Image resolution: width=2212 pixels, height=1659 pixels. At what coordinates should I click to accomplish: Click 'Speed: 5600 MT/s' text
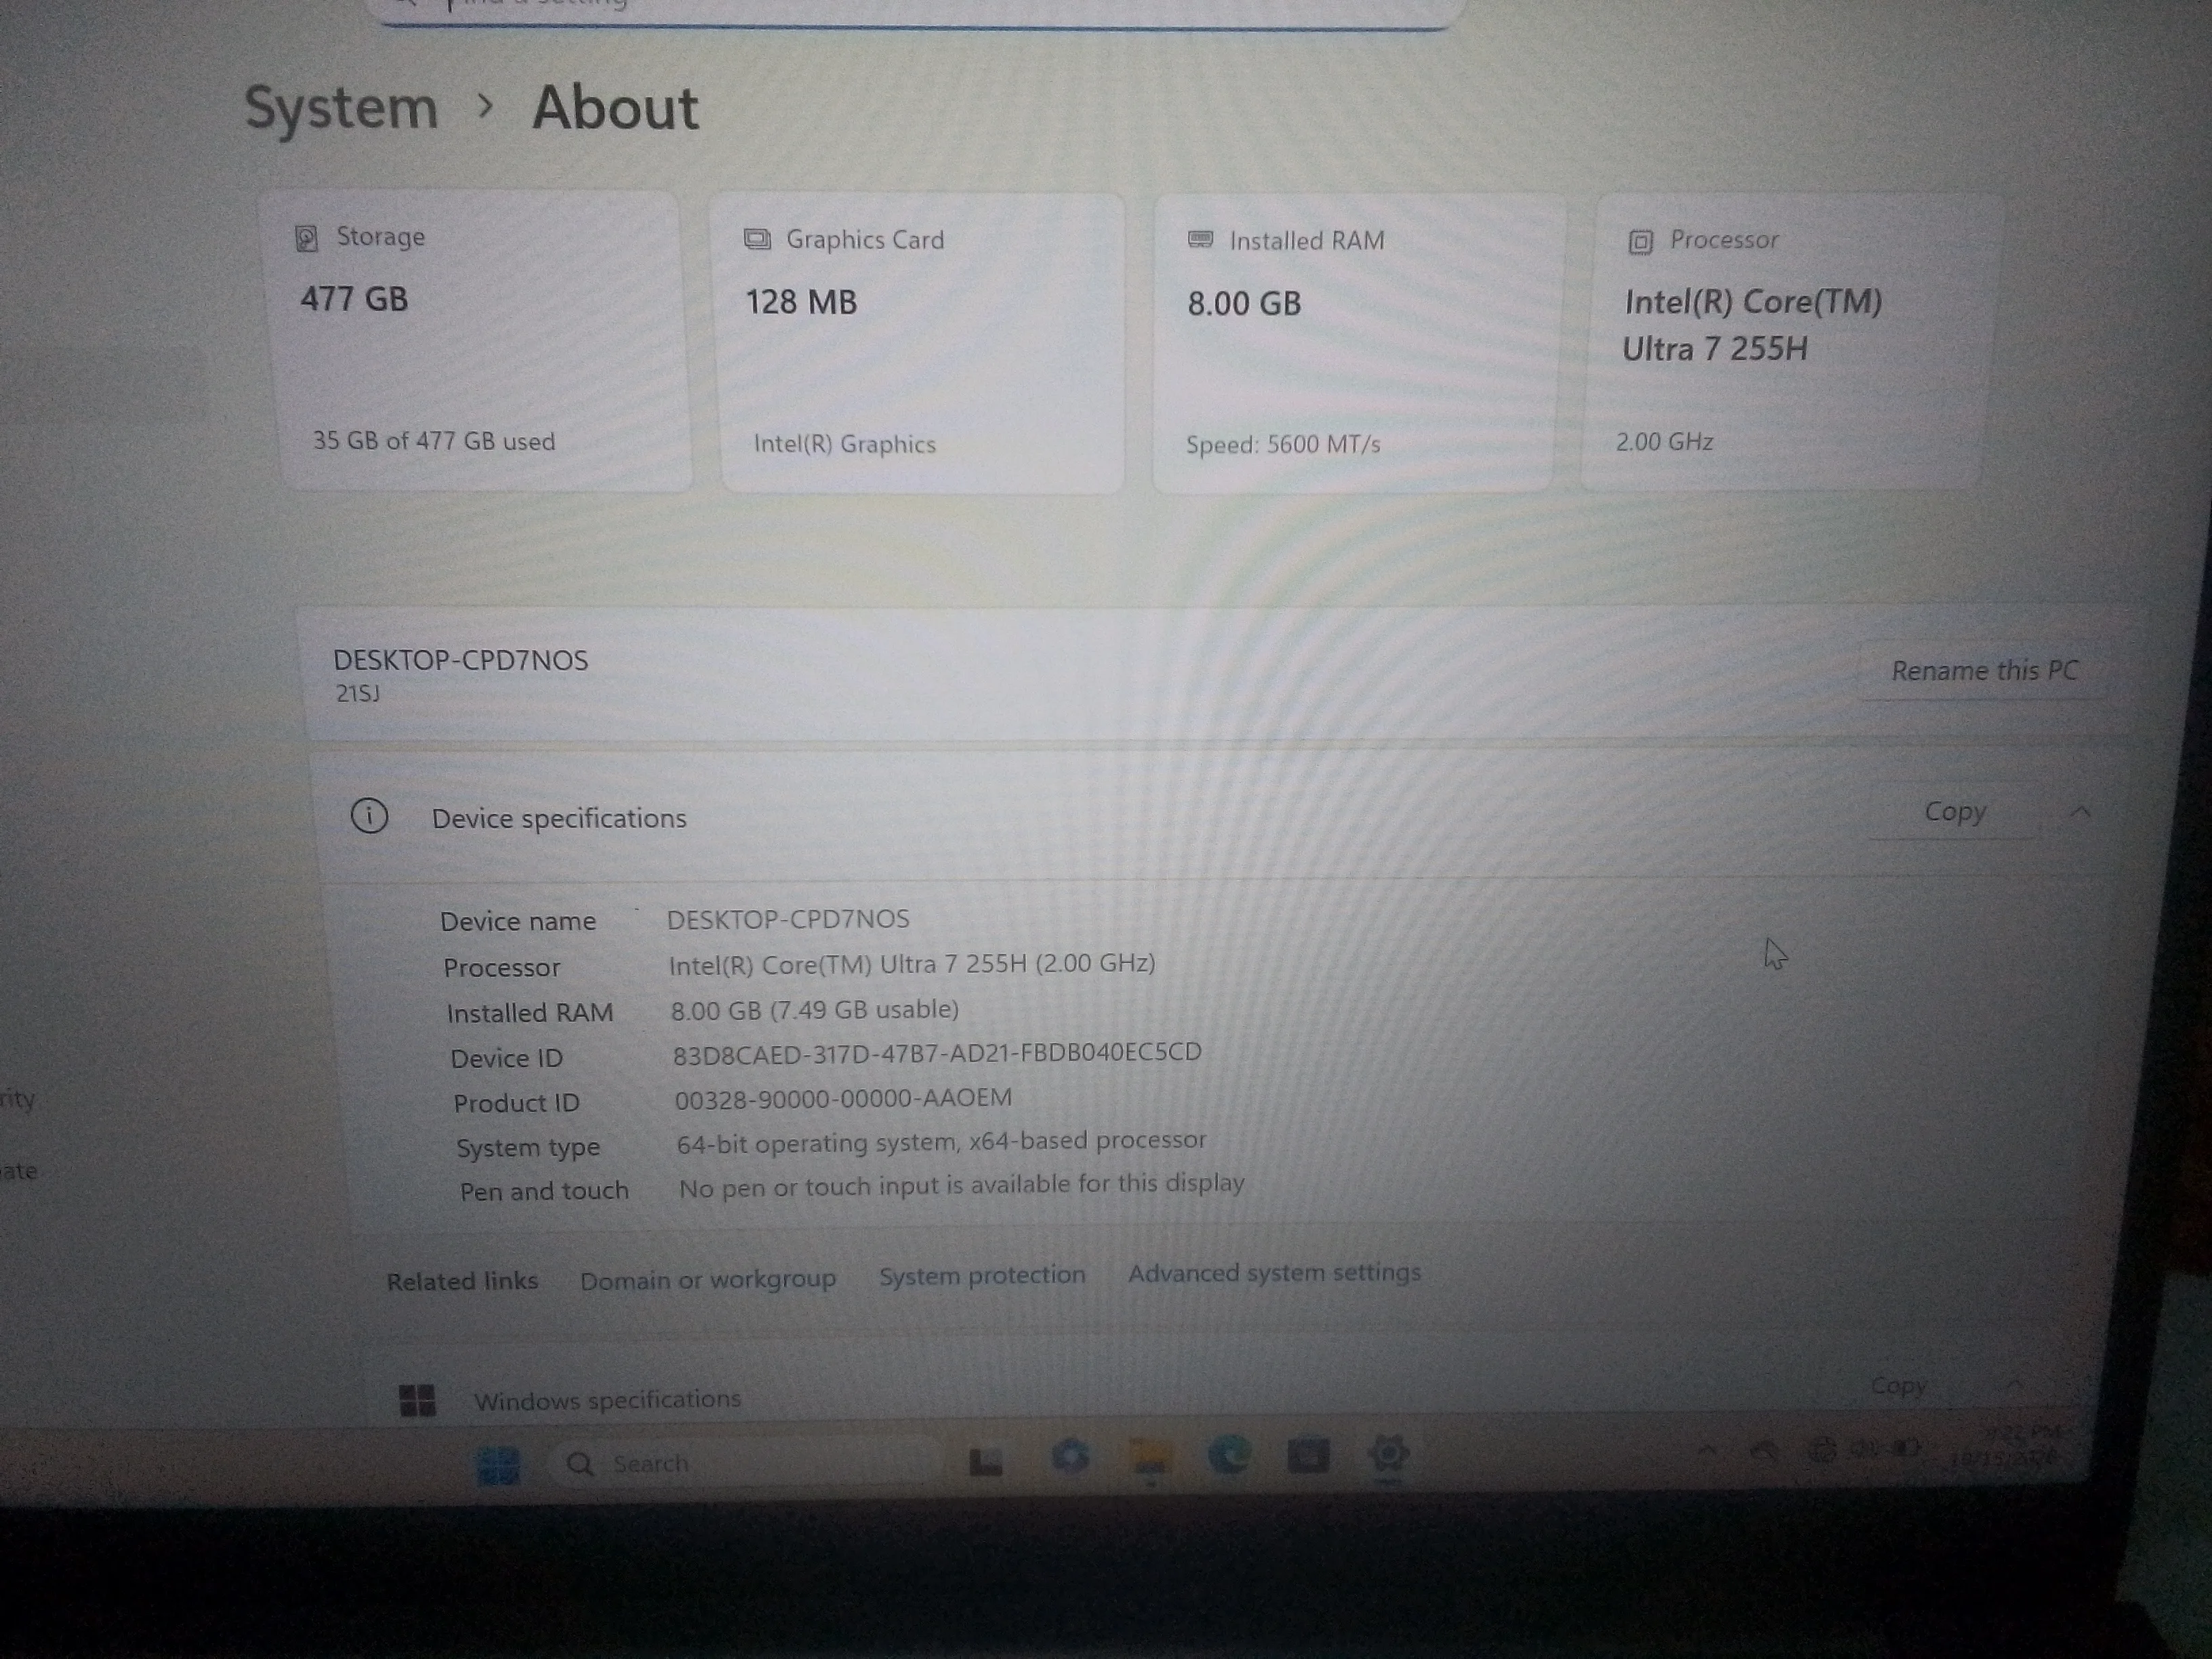tap(1283, 444)
